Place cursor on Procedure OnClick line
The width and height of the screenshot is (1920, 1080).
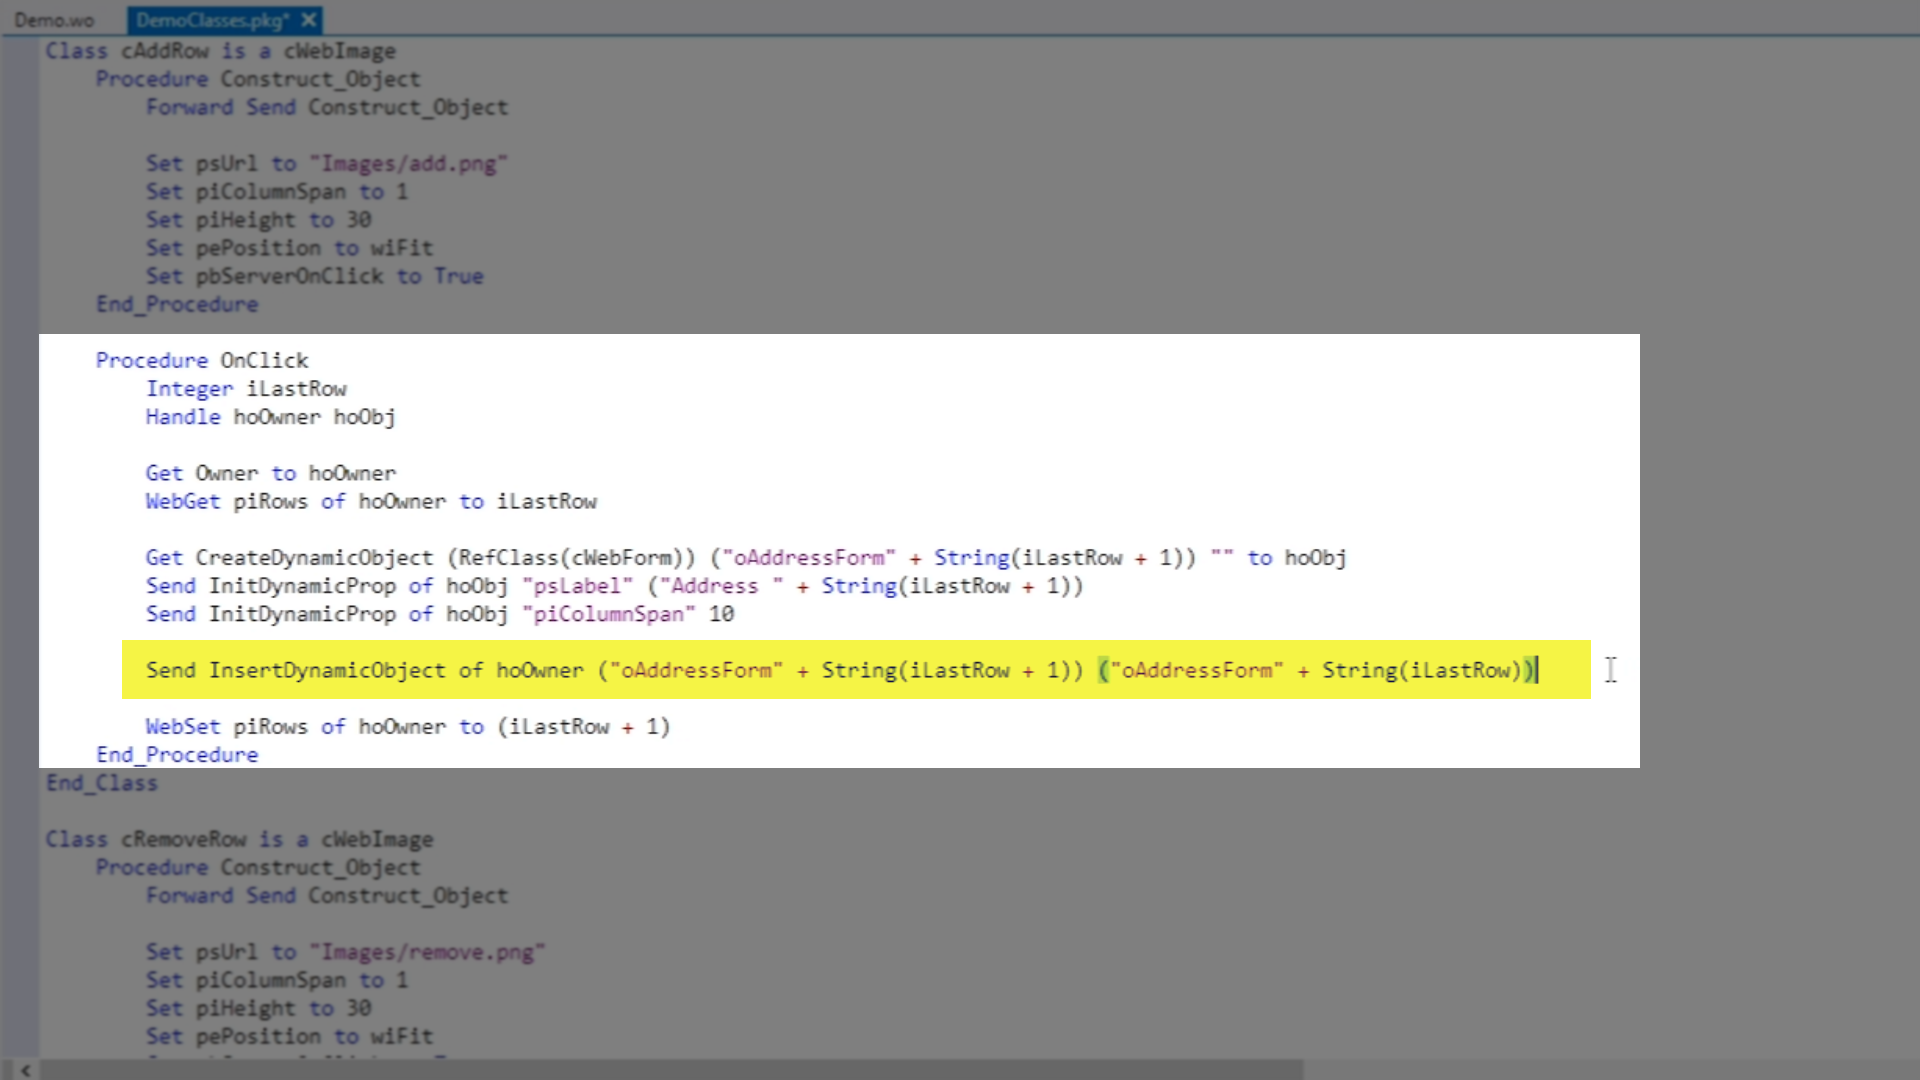[x=202, y=360]
